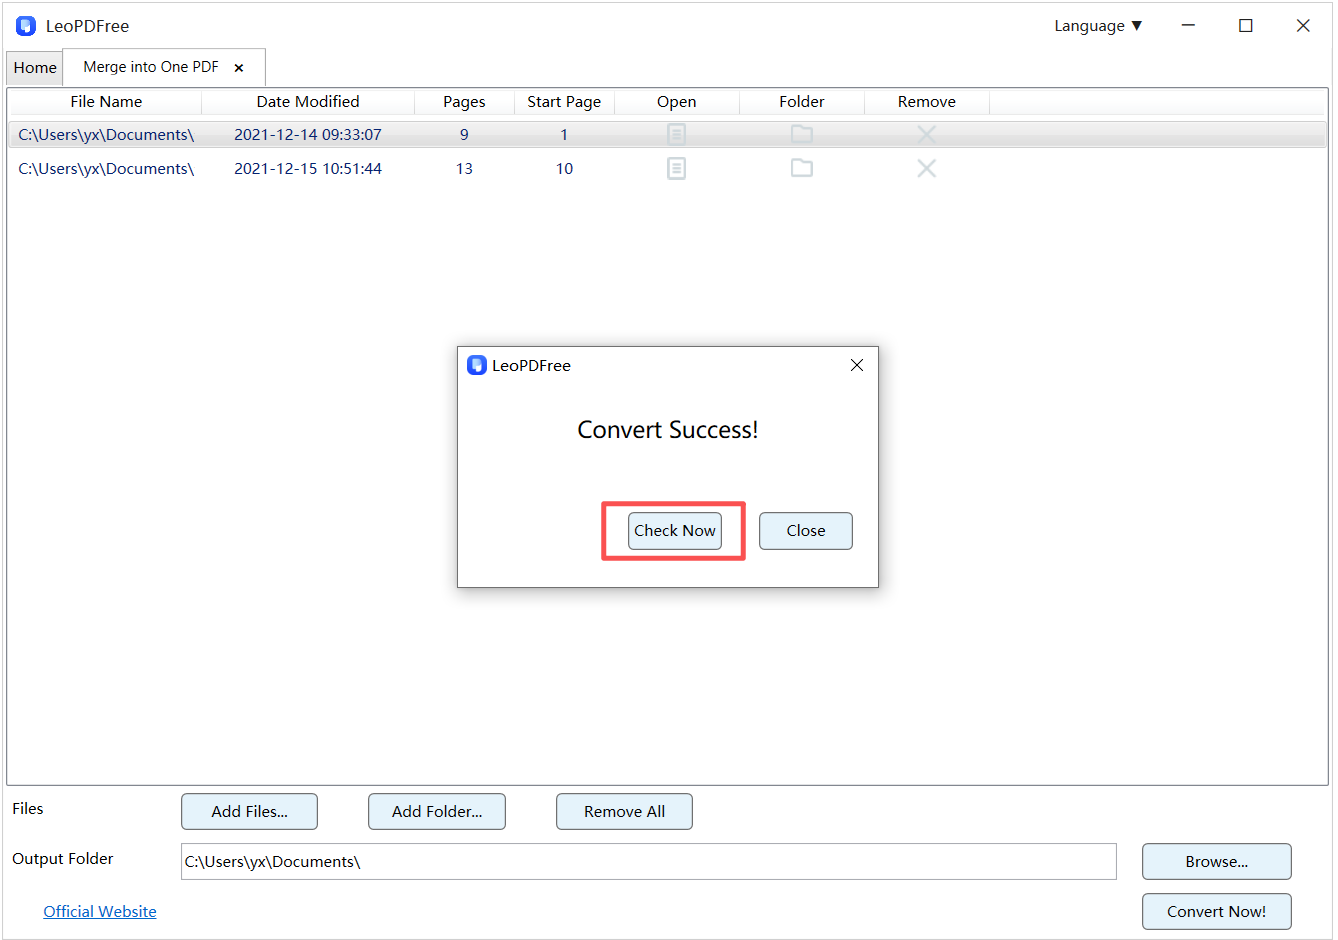1338x940 pixels.
Task: Click the LeoPDFree icon in dialog
Action: 477,365
